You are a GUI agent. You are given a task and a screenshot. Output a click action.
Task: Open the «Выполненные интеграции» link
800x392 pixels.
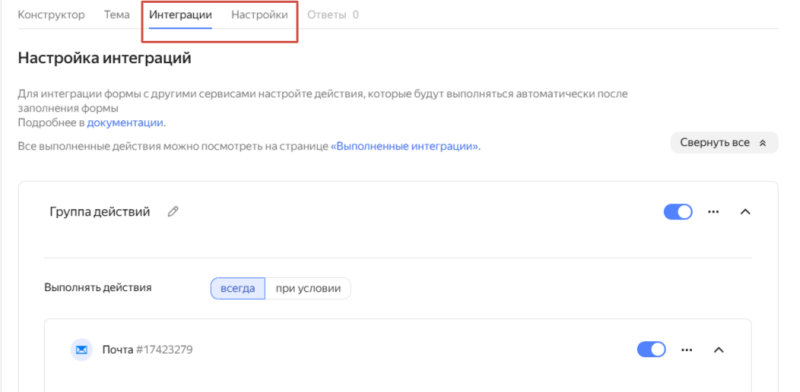click(405, 146)
